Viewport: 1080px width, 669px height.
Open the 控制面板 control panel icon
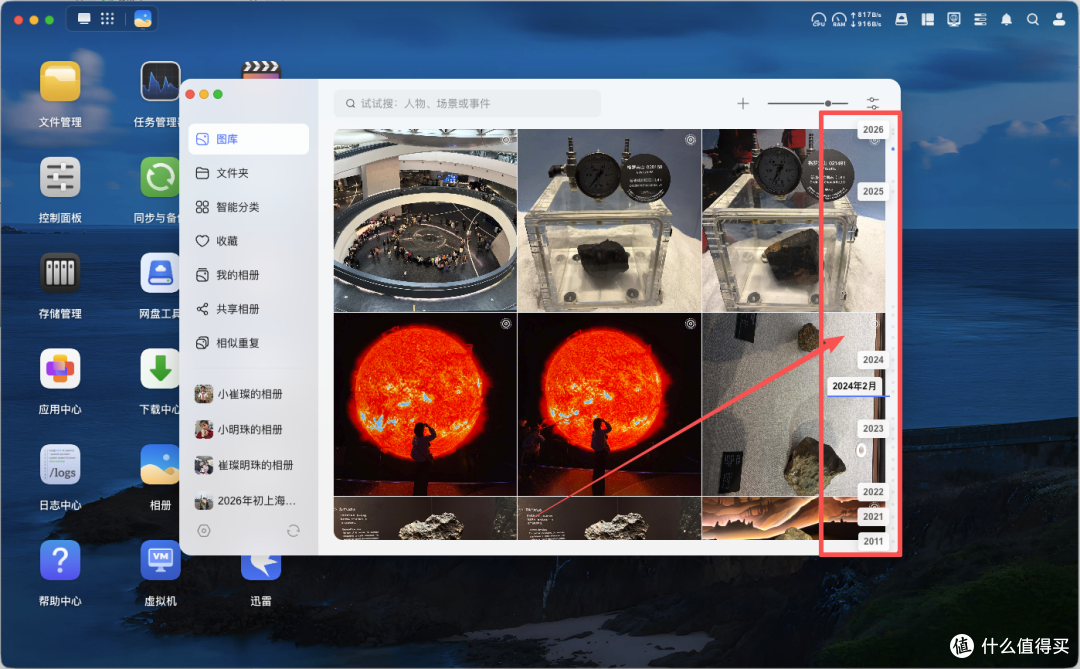click(60, 178)
